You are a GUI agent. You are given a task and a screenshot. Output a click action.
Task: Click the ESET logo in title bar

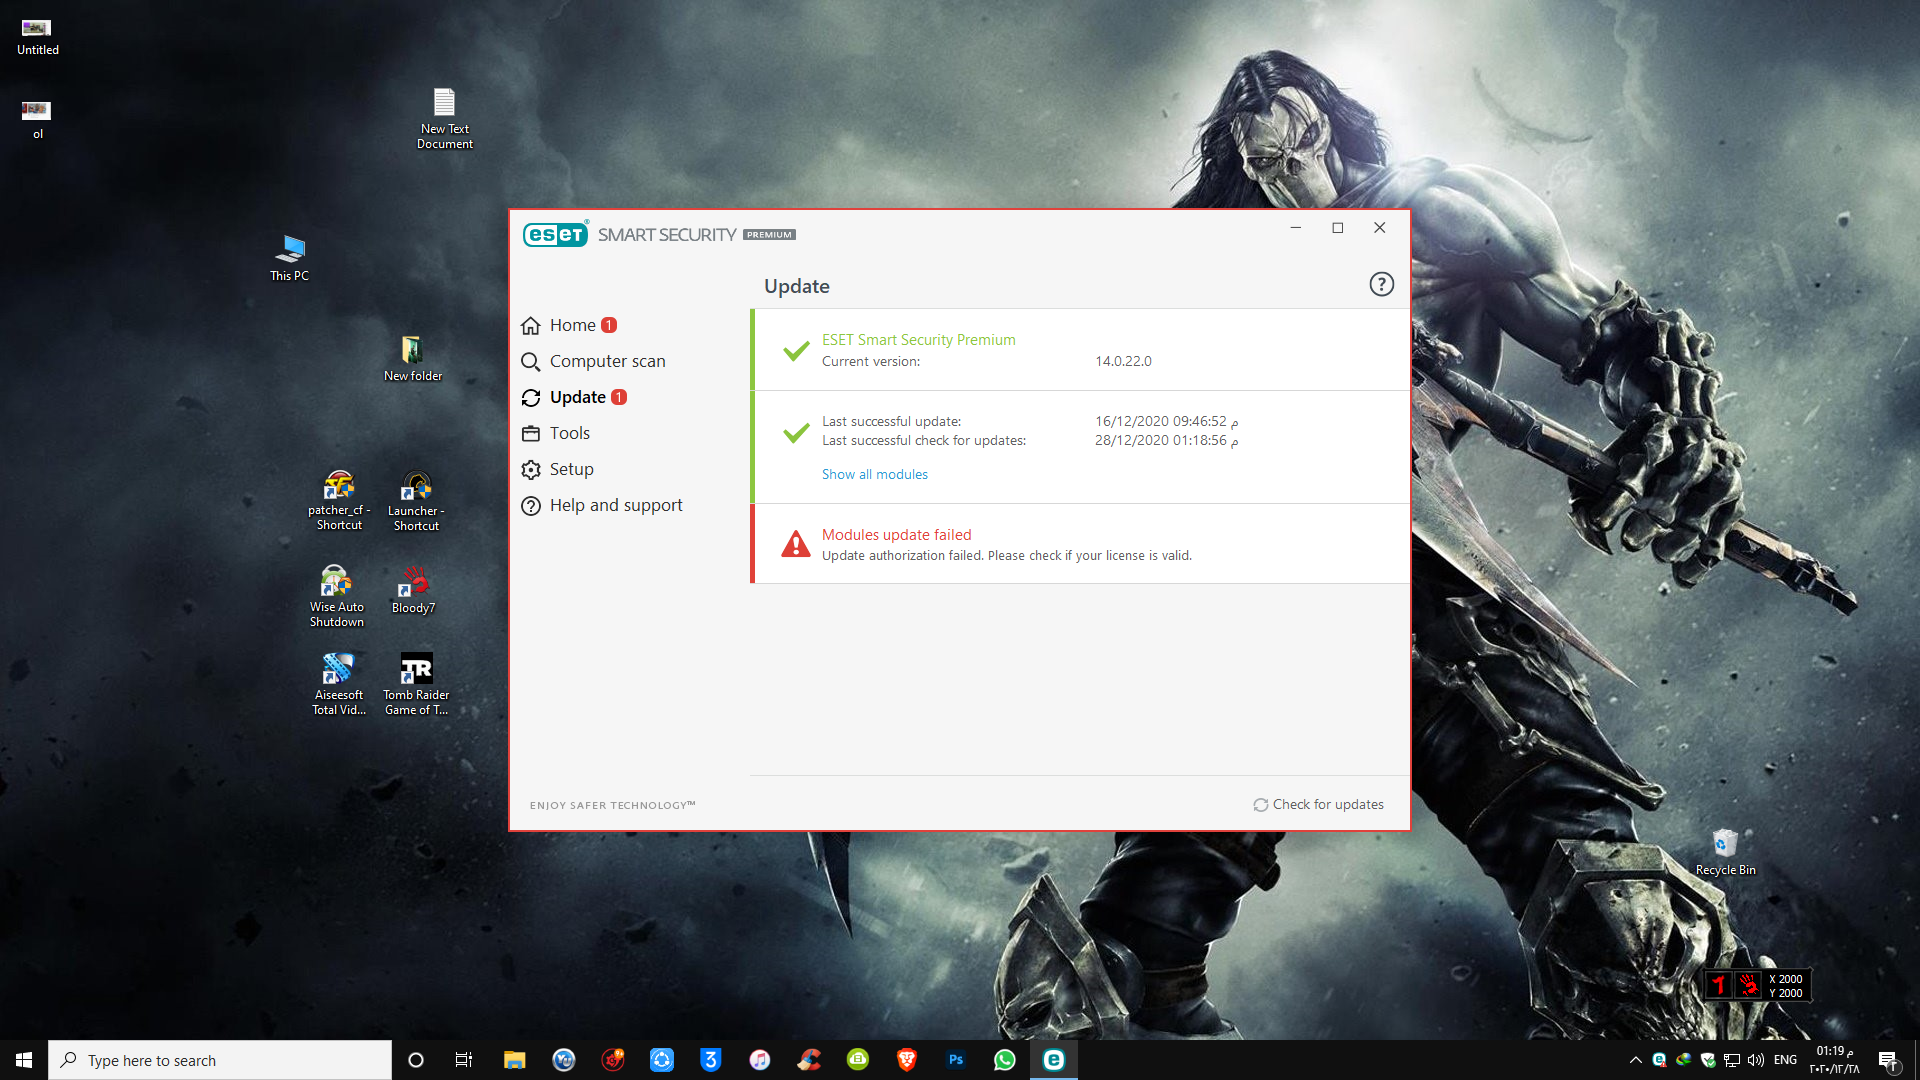555,234
